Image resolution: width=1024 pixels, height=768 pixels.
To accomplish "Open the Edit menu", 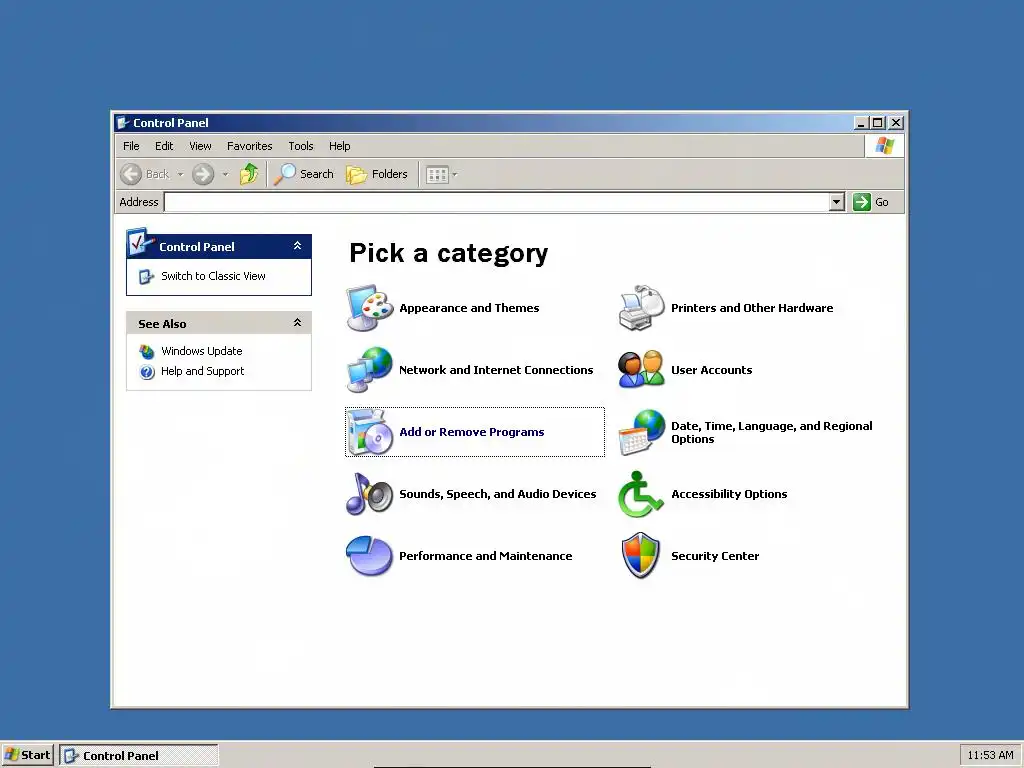I will tap(164, 146).
